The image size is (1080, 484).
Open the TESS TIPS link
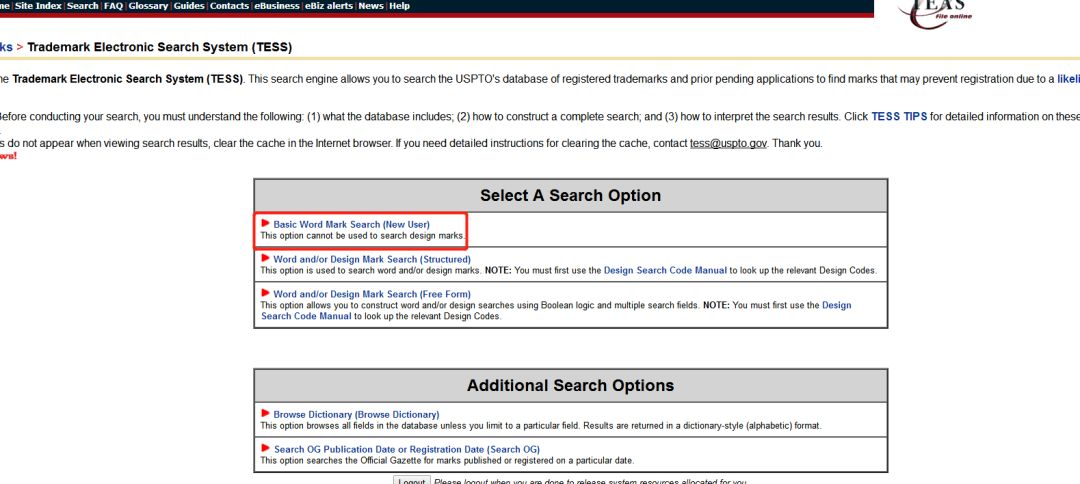(899, 116)
